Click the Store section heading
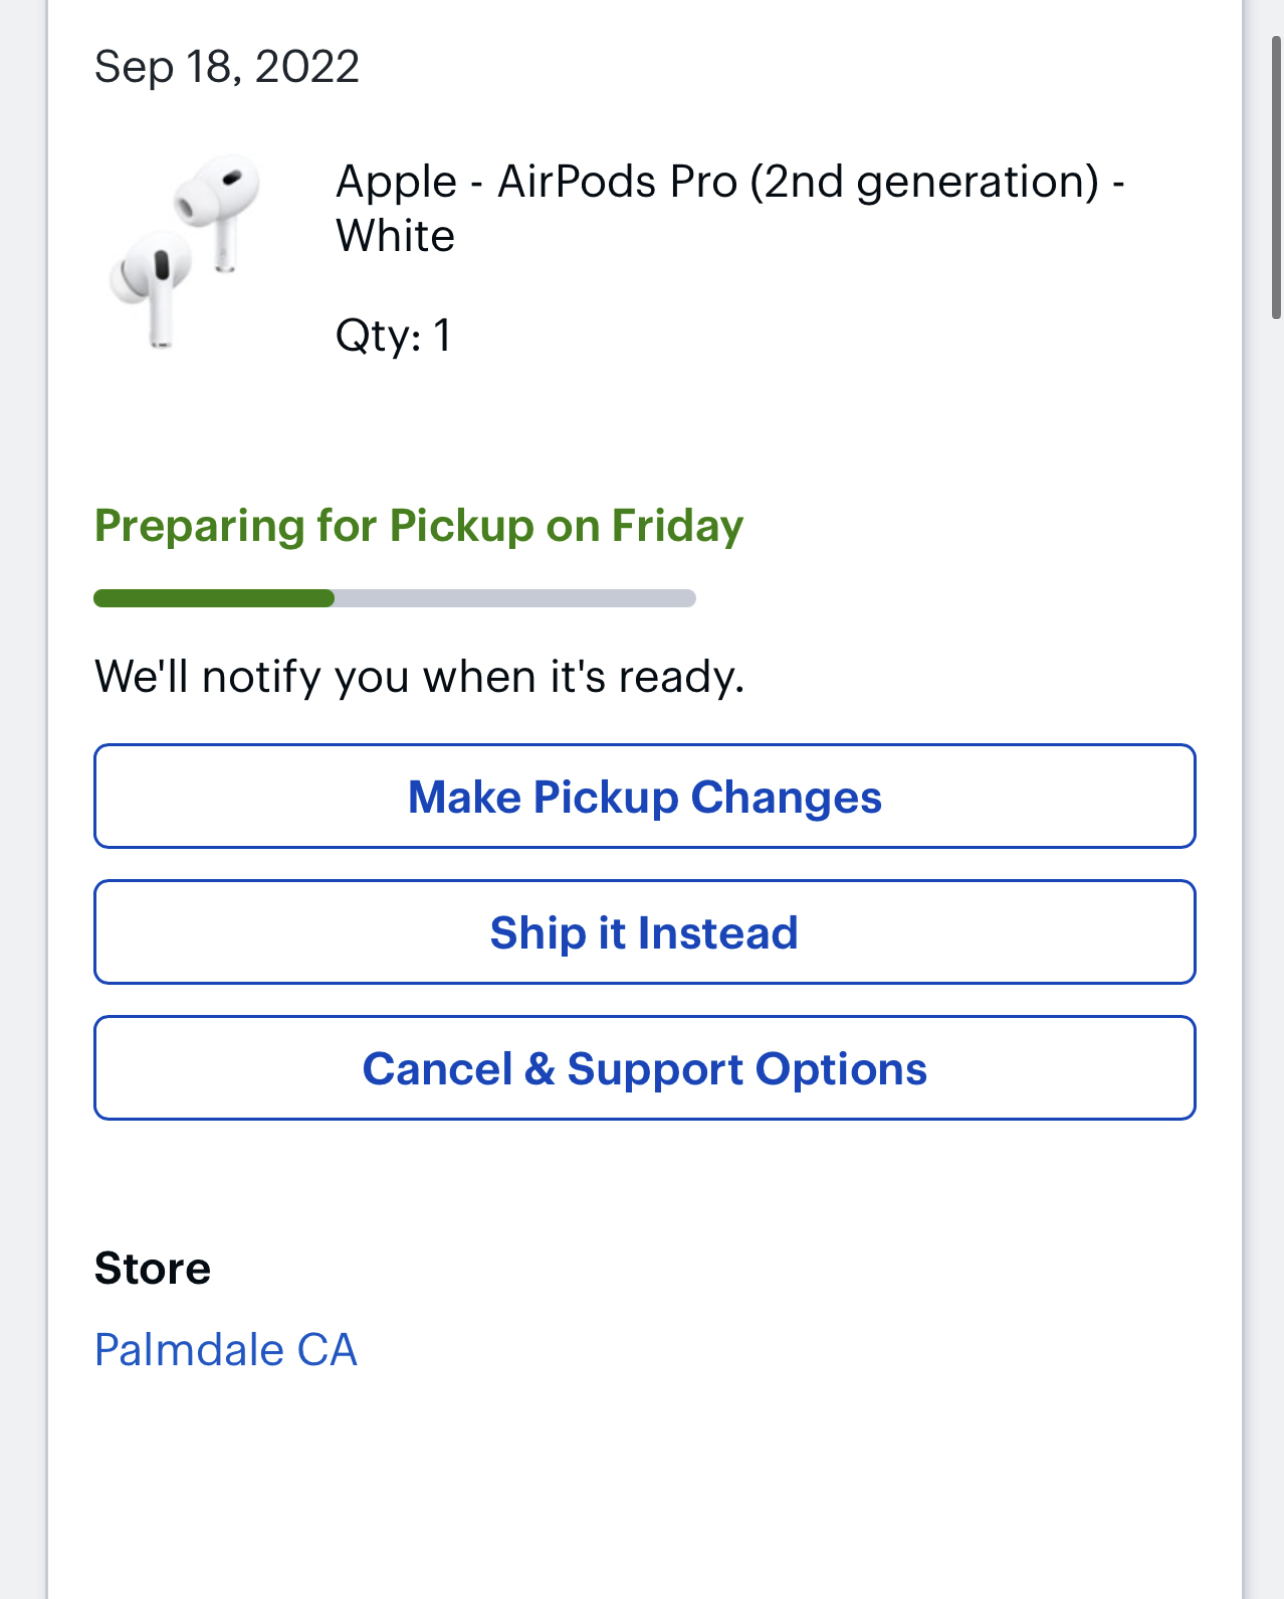Image resolution: width=1284 pixels, height=1599 pixels. click(x=153, y=1268)
